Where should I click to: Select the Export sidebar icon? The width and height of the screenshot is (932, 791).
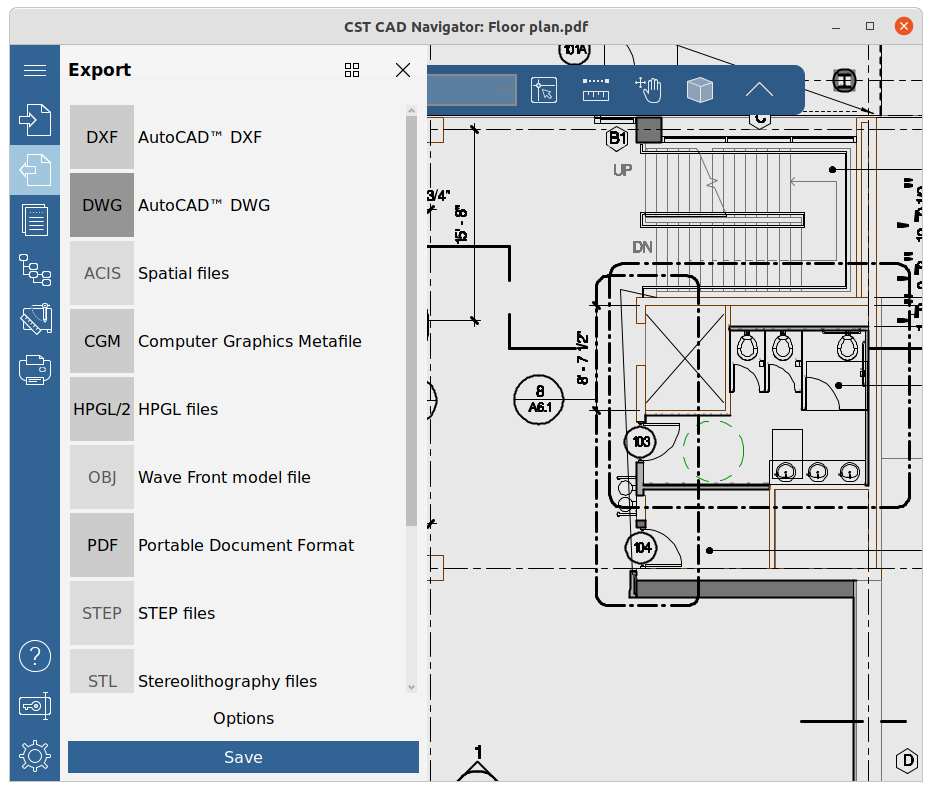34,170
